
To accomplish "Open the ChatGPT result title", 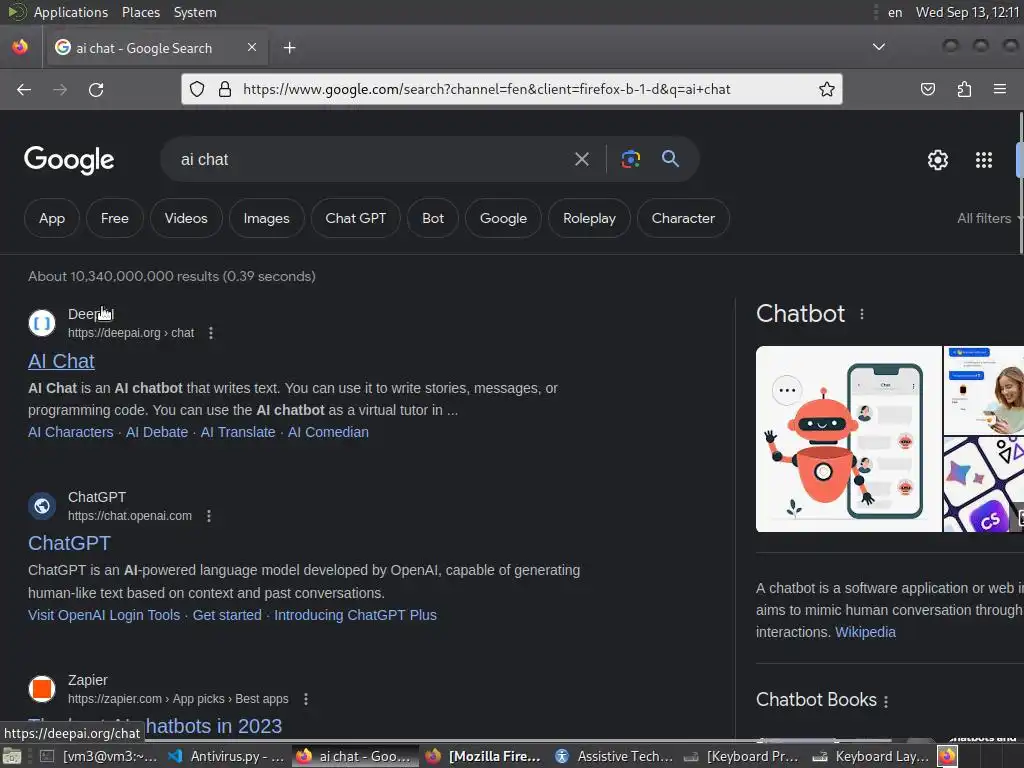I will pos(69,543).
